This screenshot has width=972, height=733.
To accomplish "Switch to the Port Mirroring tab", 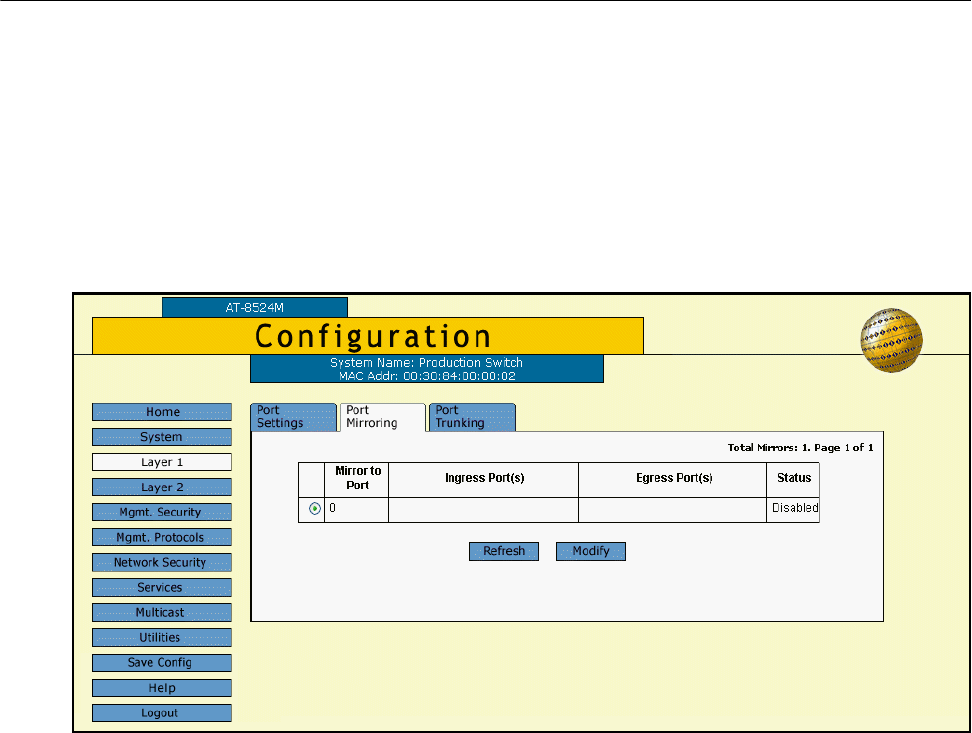I will click(x=382, y=417).
